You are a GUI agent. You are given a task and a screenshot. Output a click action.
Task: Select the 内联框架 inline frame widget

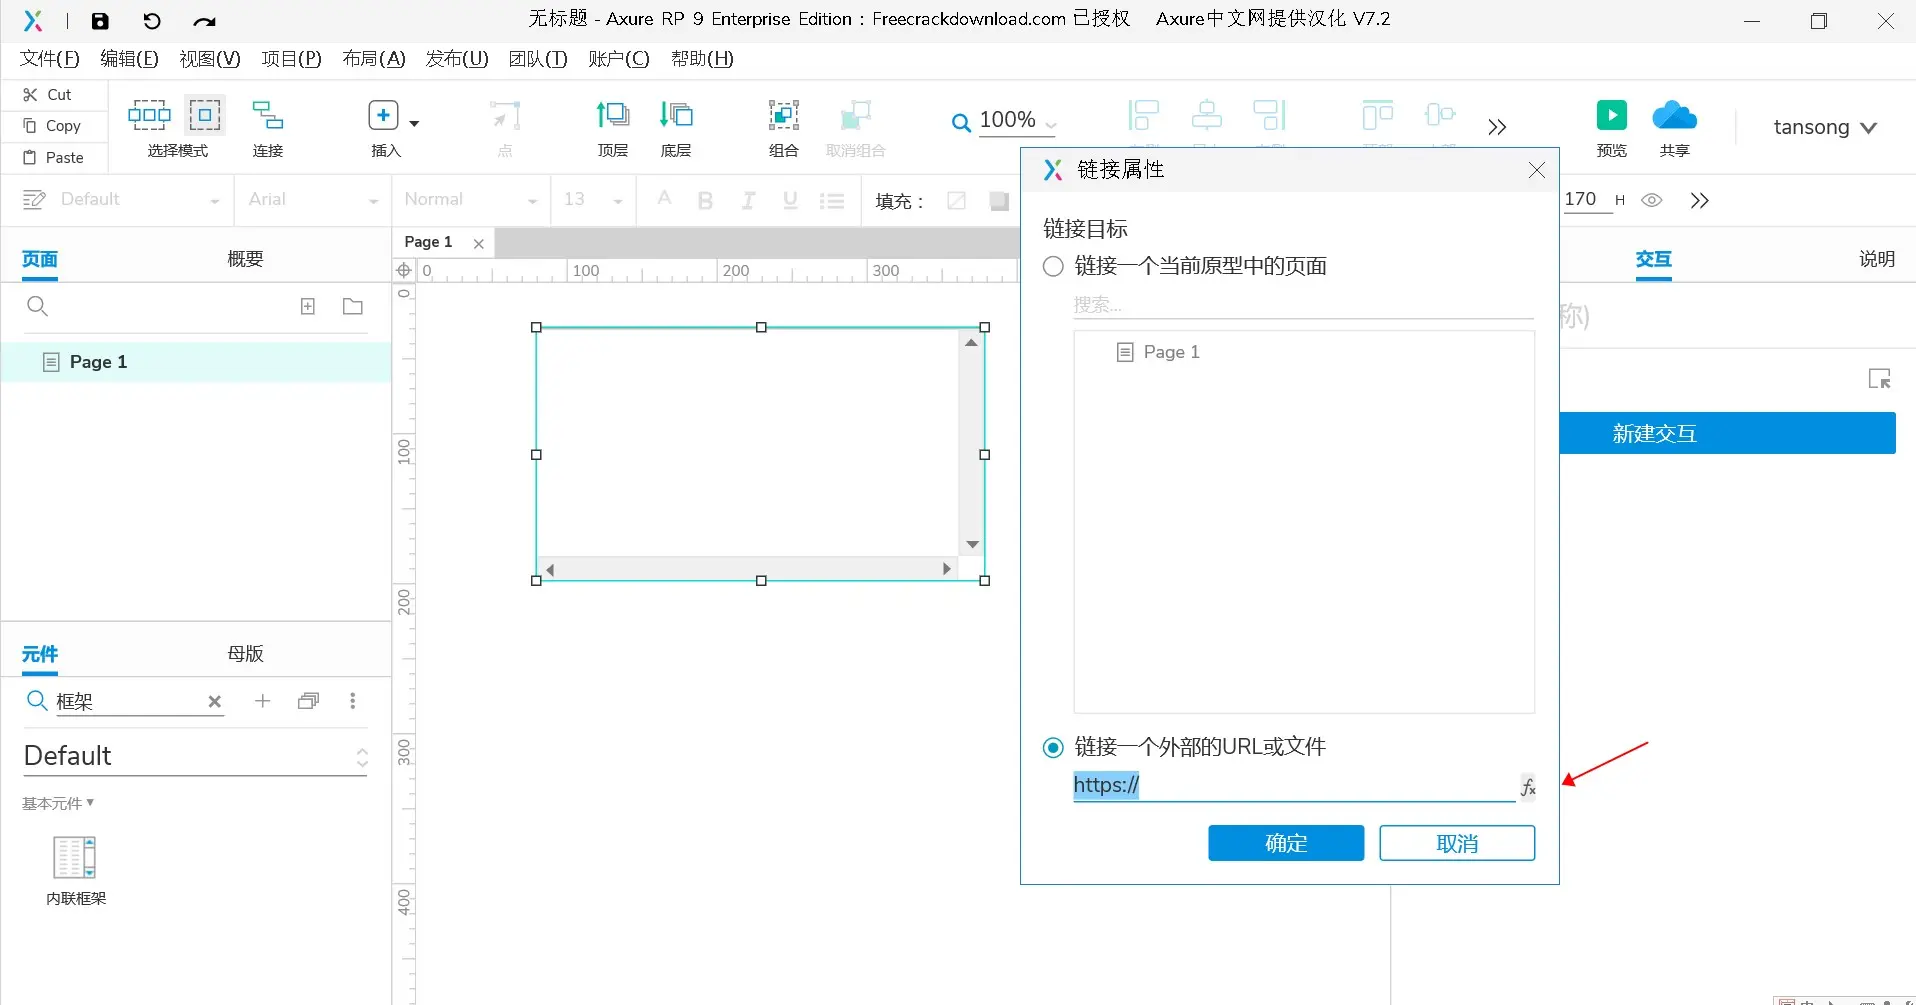(x=76, y=870)
